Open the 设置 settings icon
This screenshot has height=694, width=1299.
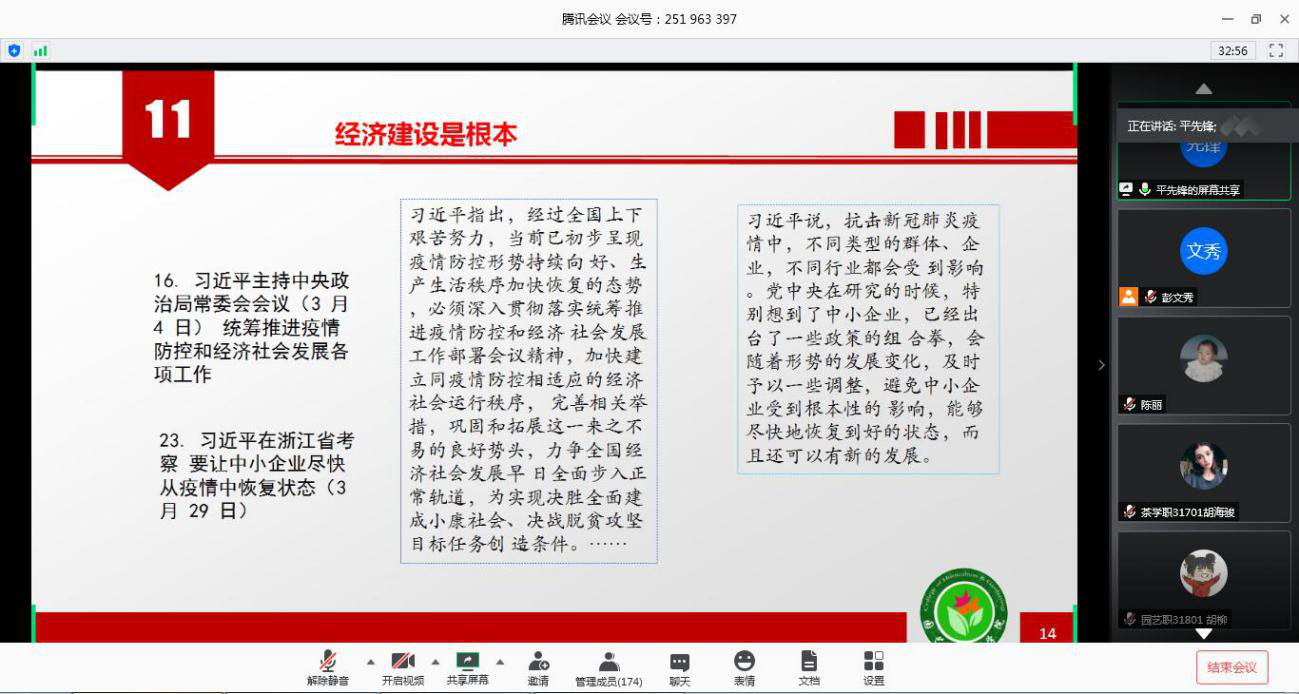coord(873,667)
